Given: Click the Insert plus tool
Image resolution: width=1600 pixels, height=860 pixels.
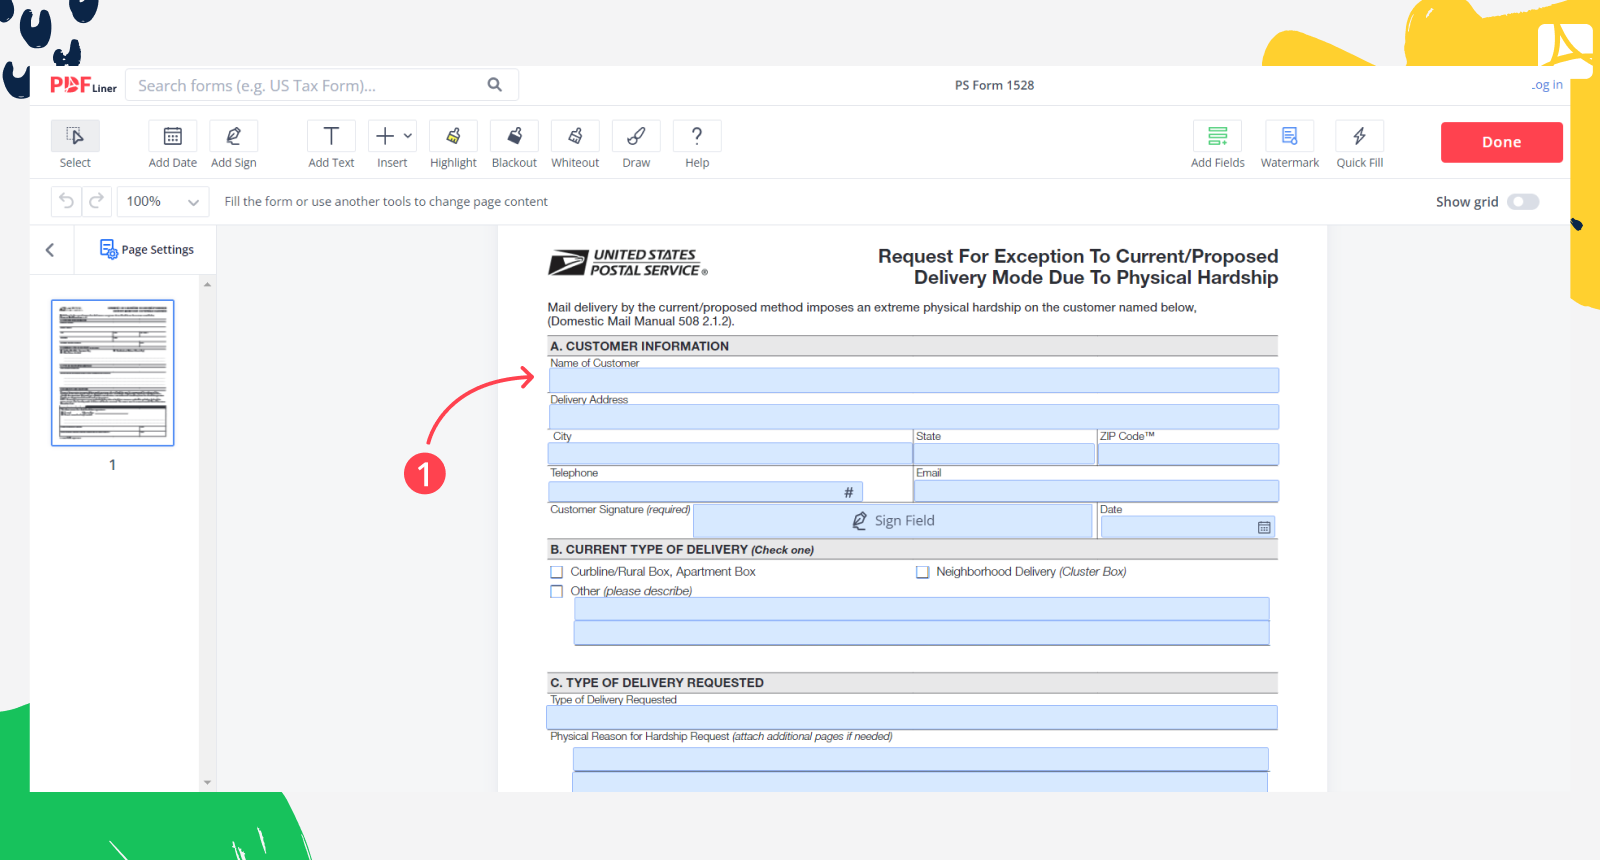Looking at the screenshot, I should point(385,136).
